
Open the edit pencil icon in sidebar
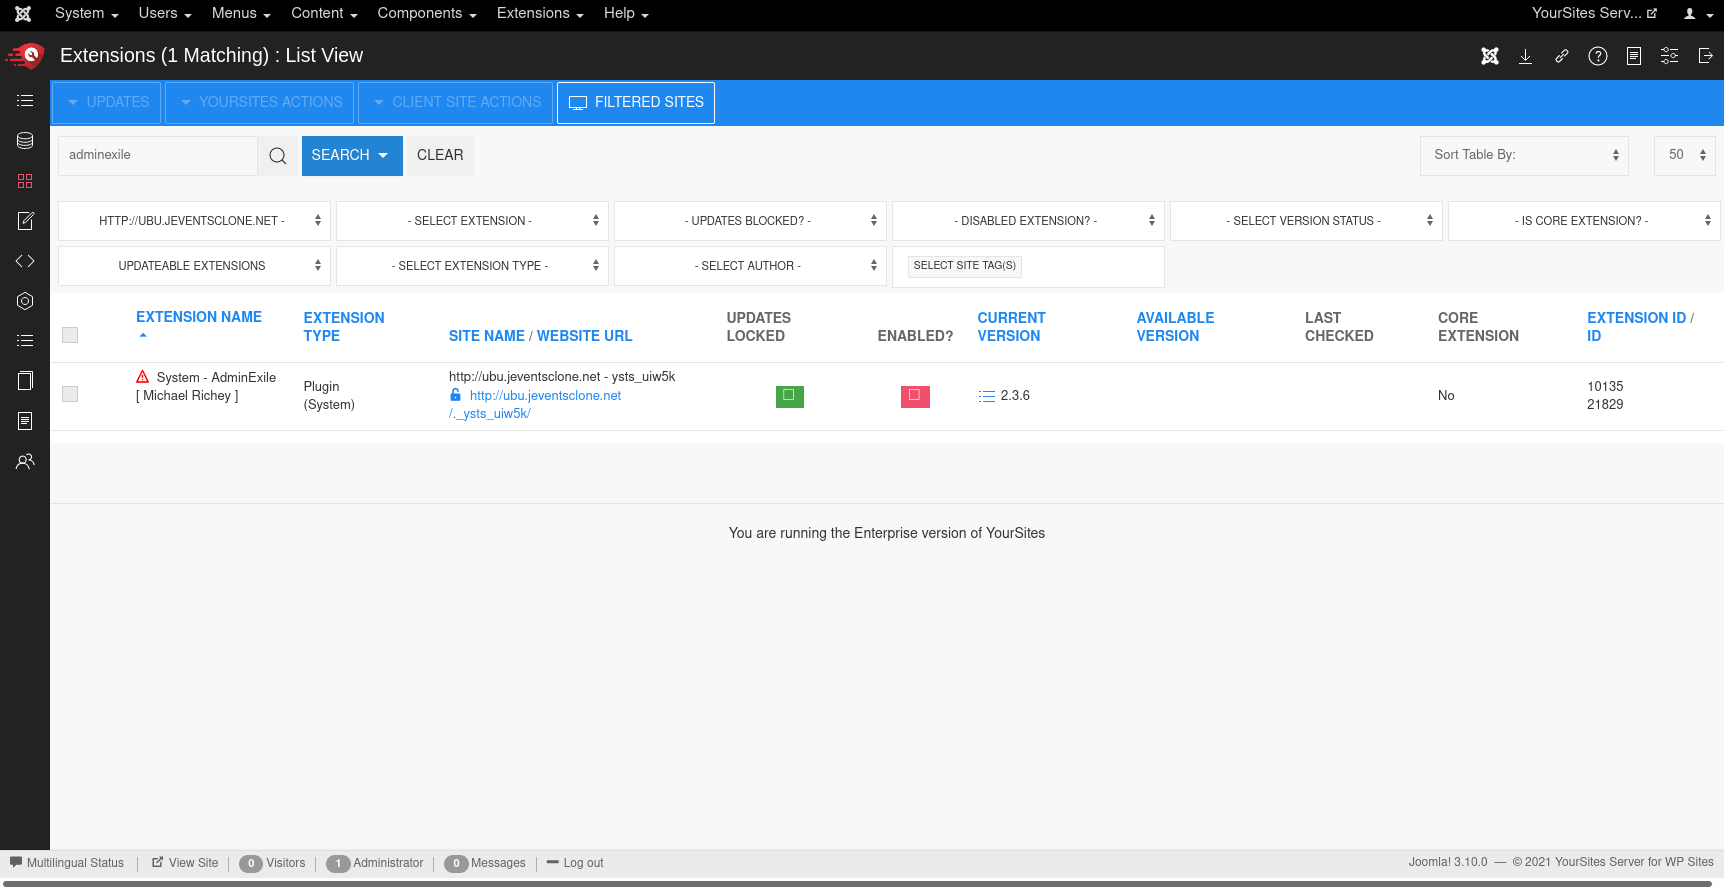point(25,221)
